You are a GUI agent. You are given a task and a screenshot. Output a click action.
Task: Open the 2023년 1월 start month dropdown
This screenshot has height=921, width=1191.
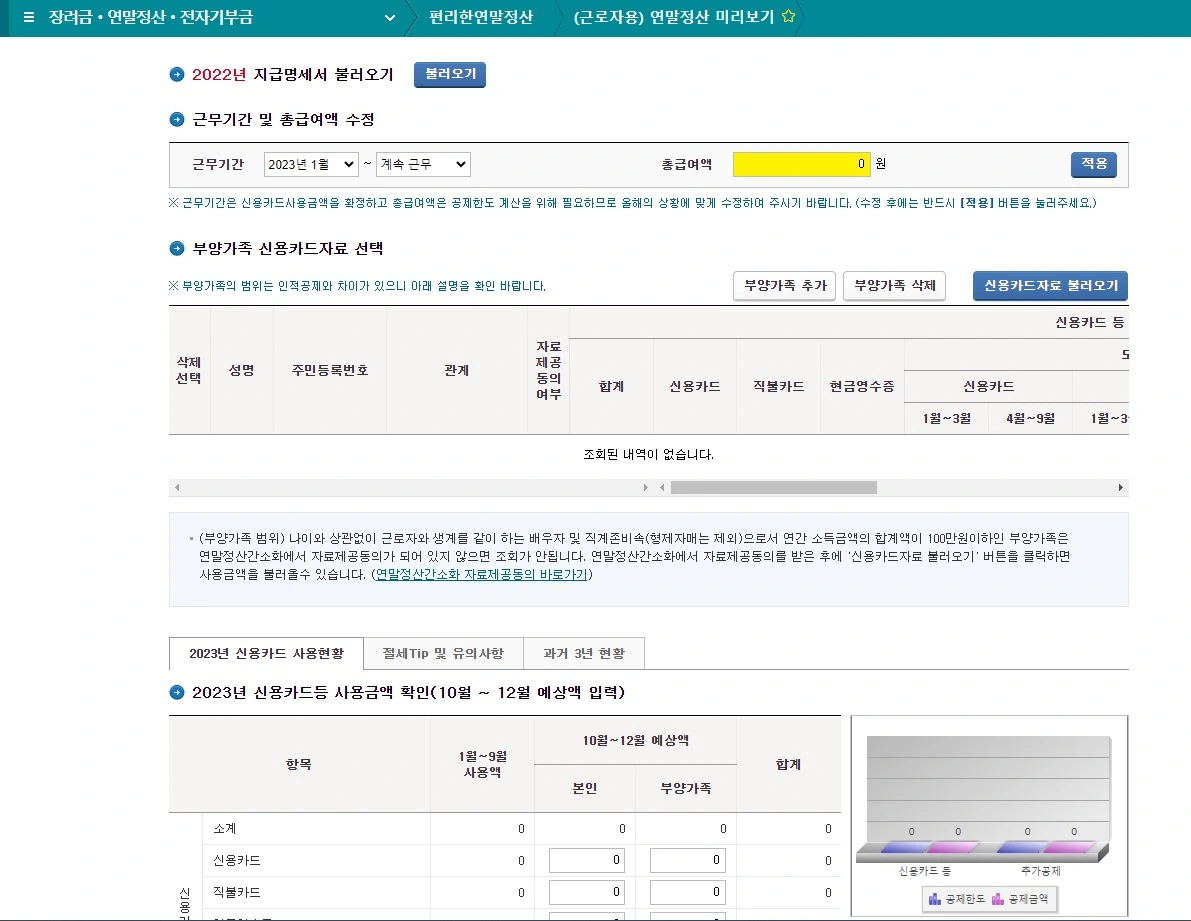click(x=310, y=164)
